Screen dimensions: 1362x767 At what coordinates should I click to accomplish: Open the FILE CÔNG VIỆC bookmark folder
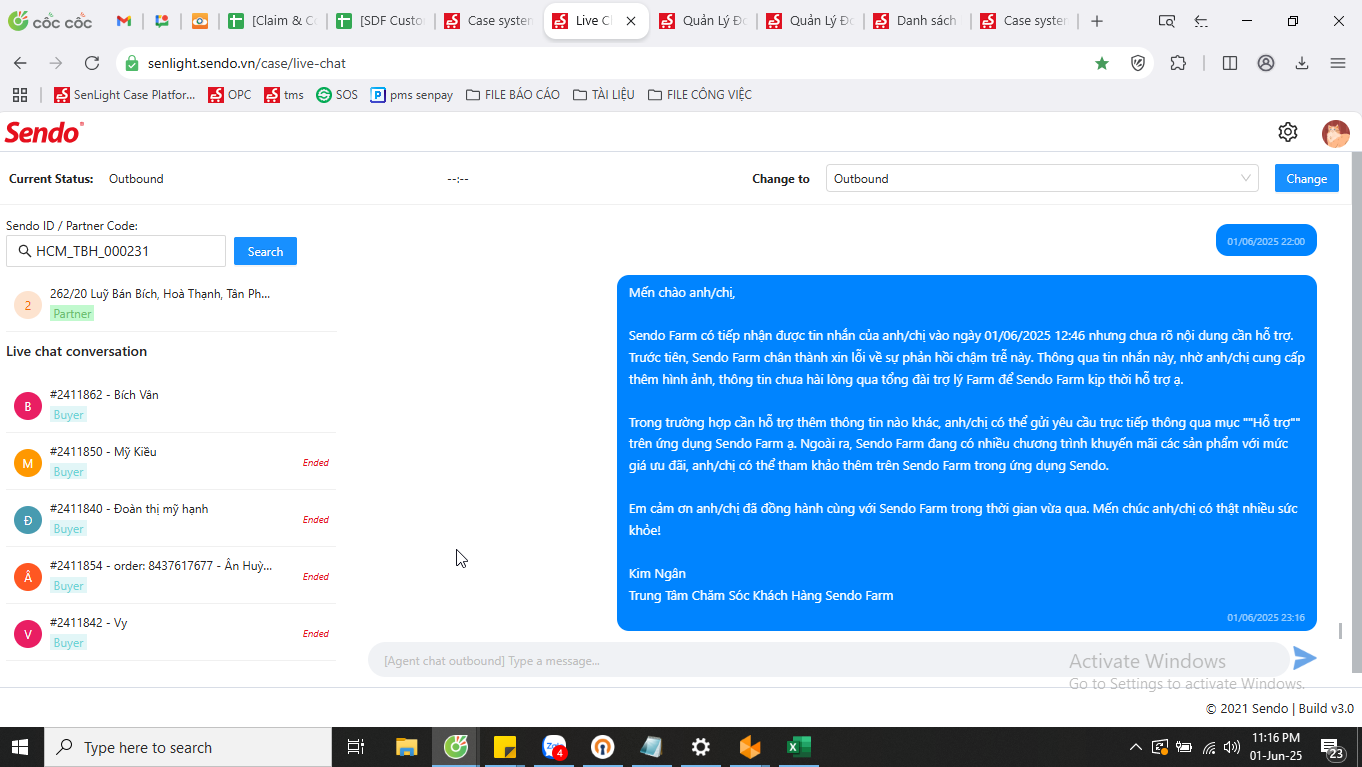click(x=700, y=95)
